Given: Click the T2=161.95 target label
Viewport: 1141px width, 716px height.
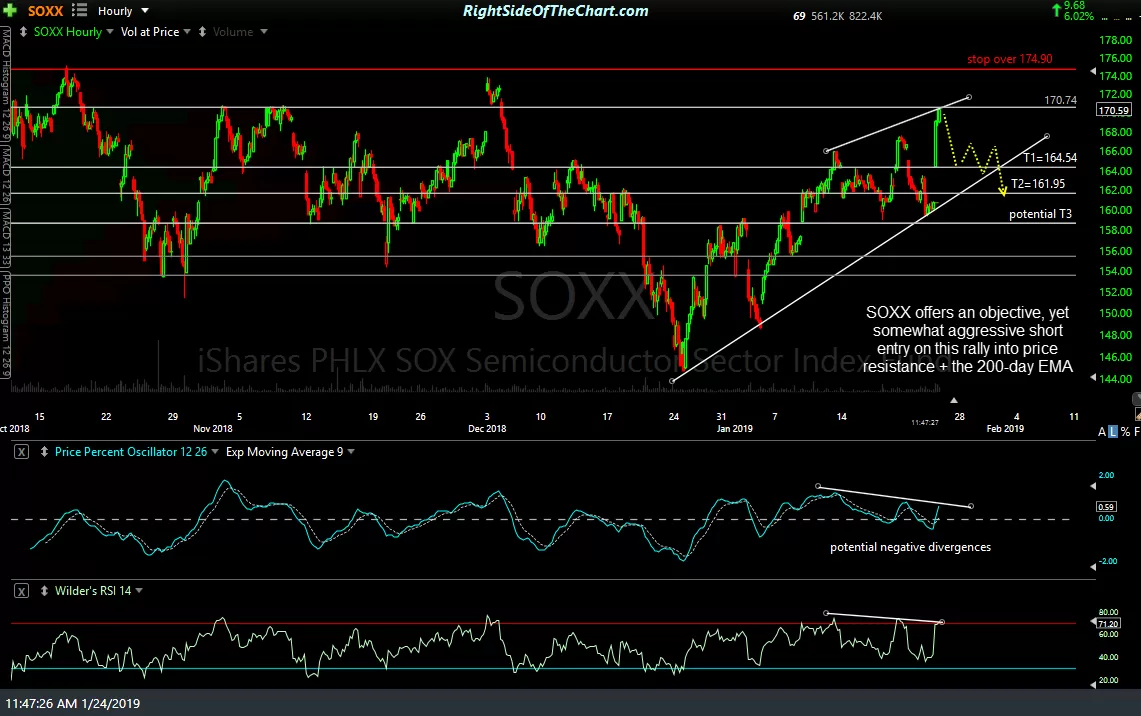Looking at the screenshot, I should coord(1038,184).
